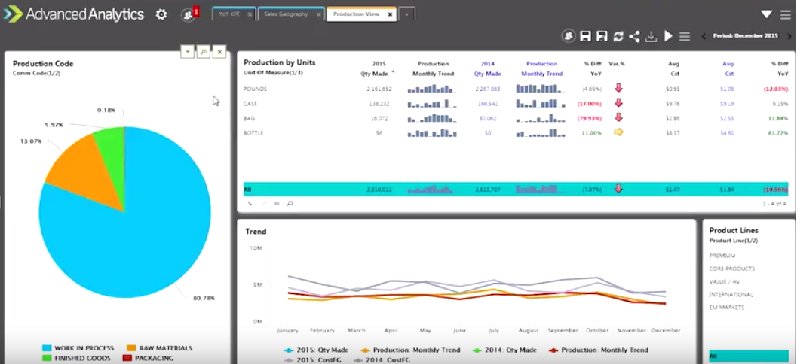796x364 pixels.
Task: Click the Advanced Analytics logo
Action: (74, 14)
